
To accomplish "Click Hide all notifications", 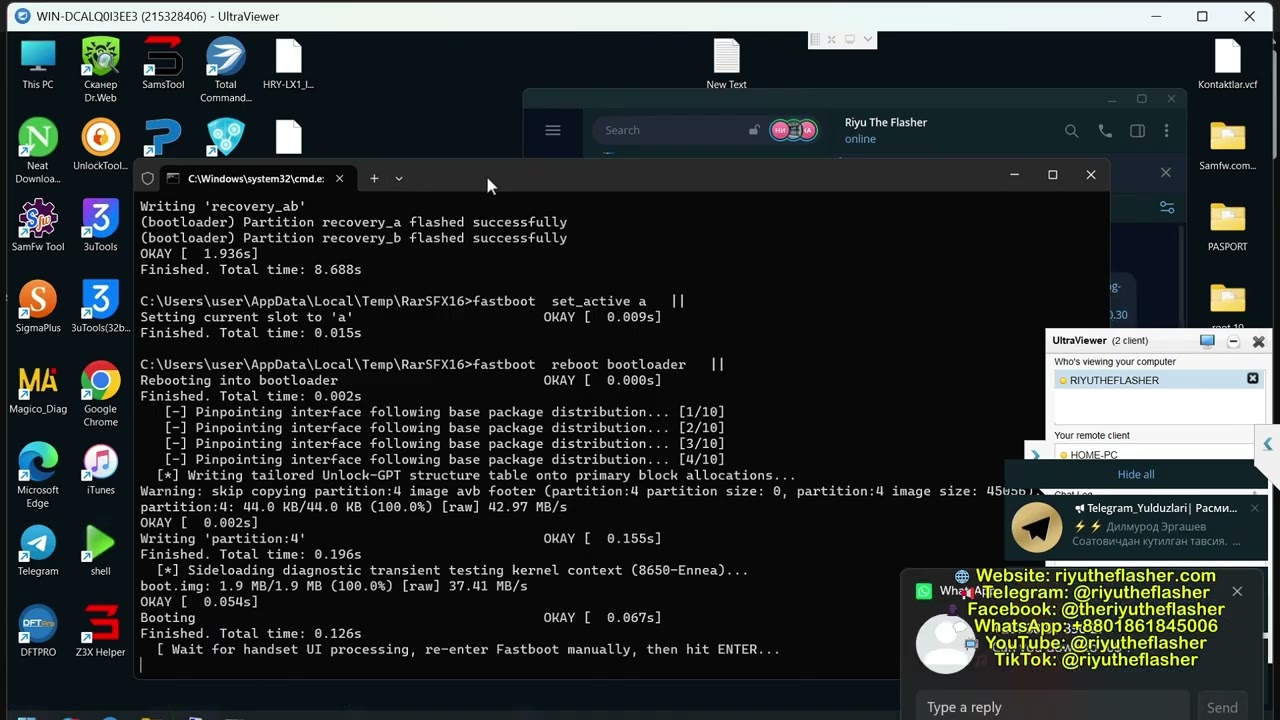I will tap(1136, 474).
